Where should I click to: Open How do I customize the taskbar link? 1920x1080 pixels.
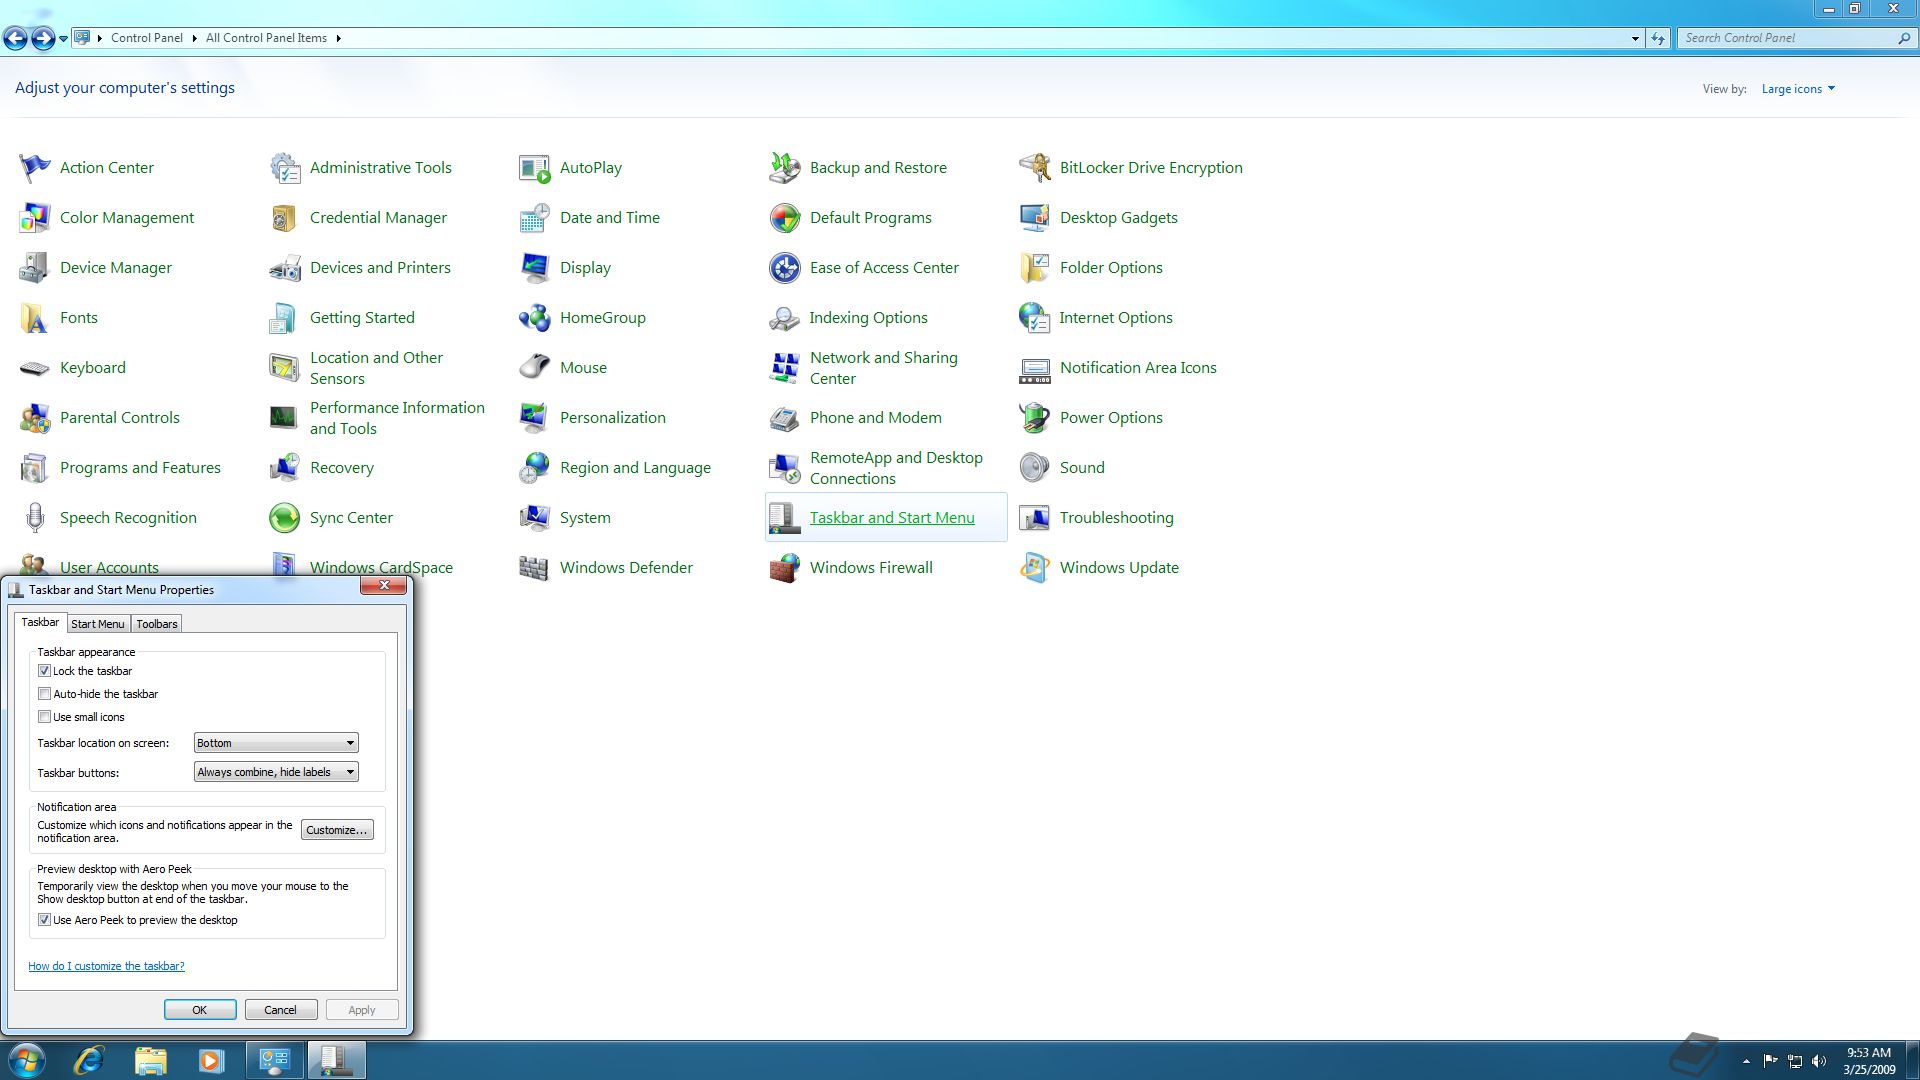pyautogui.click(x=106, y=966)
